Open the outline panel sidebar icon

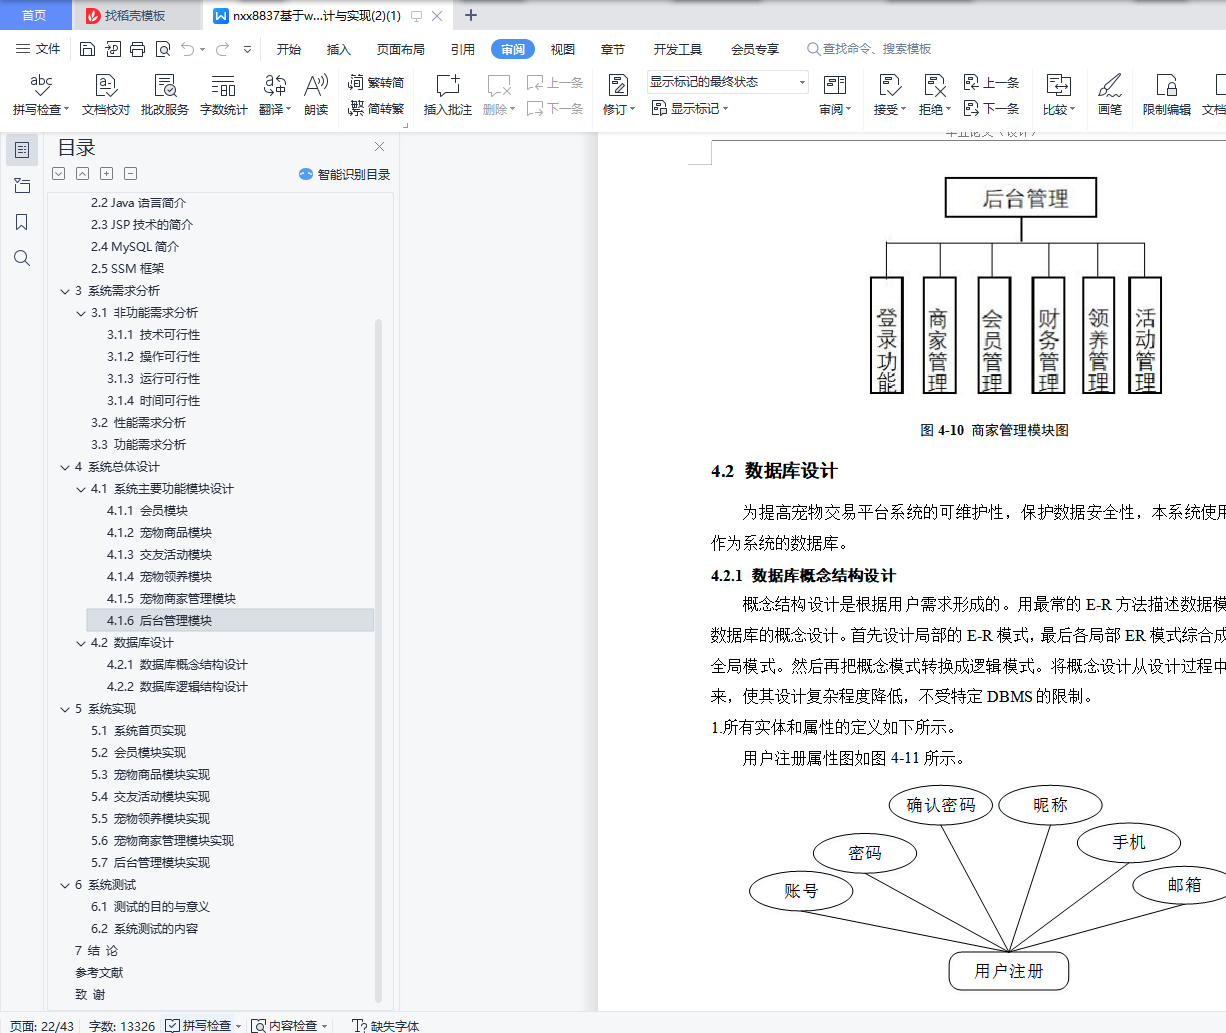coord(21,150)
